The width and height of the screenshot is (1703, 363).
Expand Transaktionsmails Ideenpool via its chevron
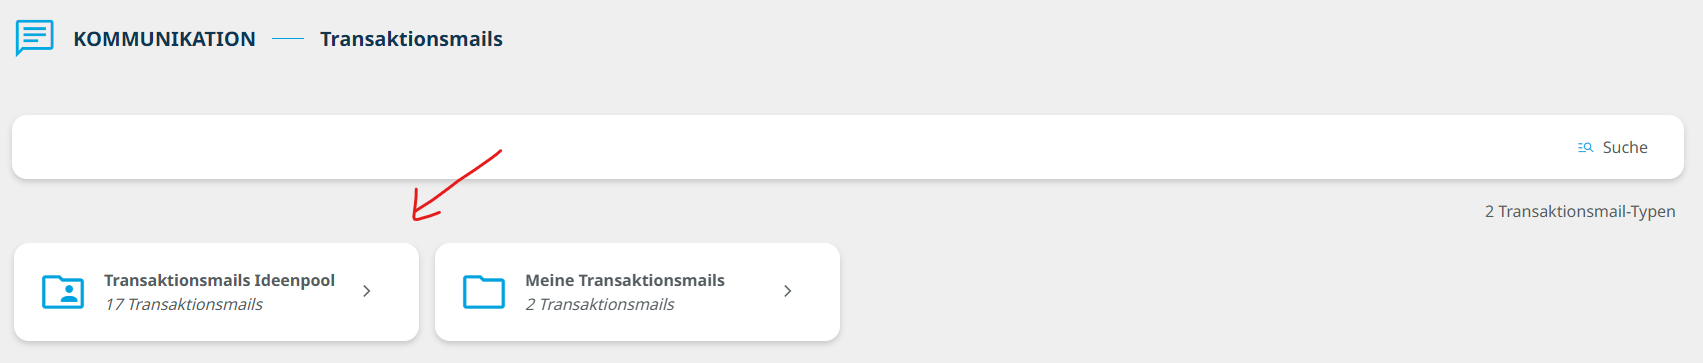(x=367, y=291)
